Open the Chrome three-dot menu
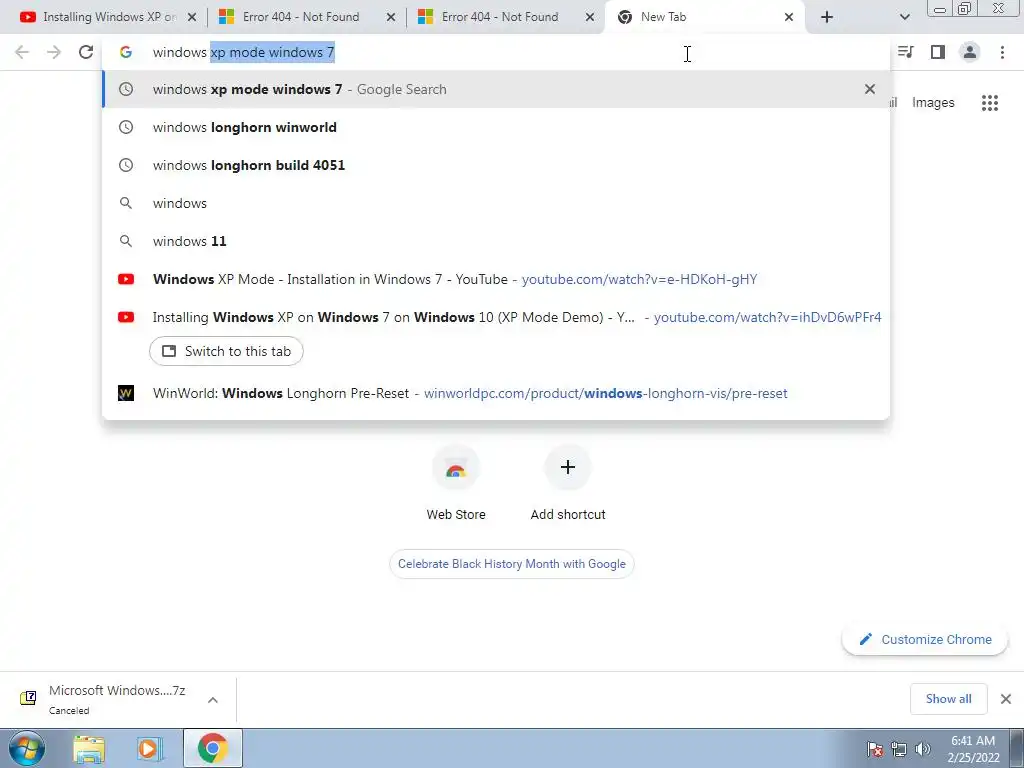The image size is (1024, 768). 1002,52
